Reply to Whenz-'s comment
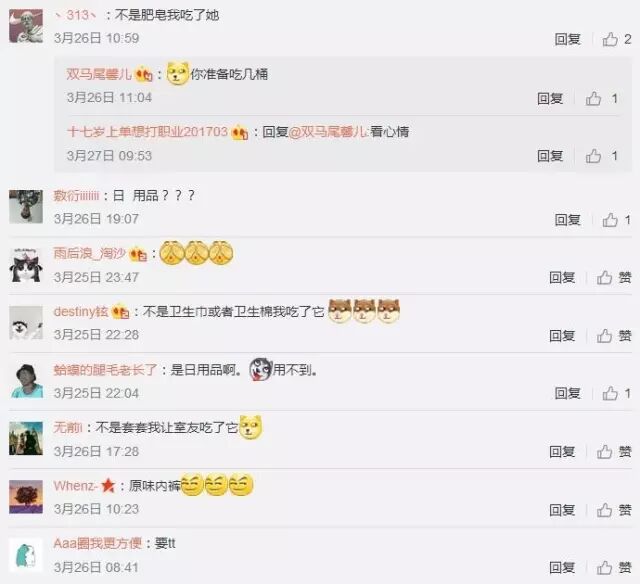This screenshot has height=584, width=640. [562, 509]
